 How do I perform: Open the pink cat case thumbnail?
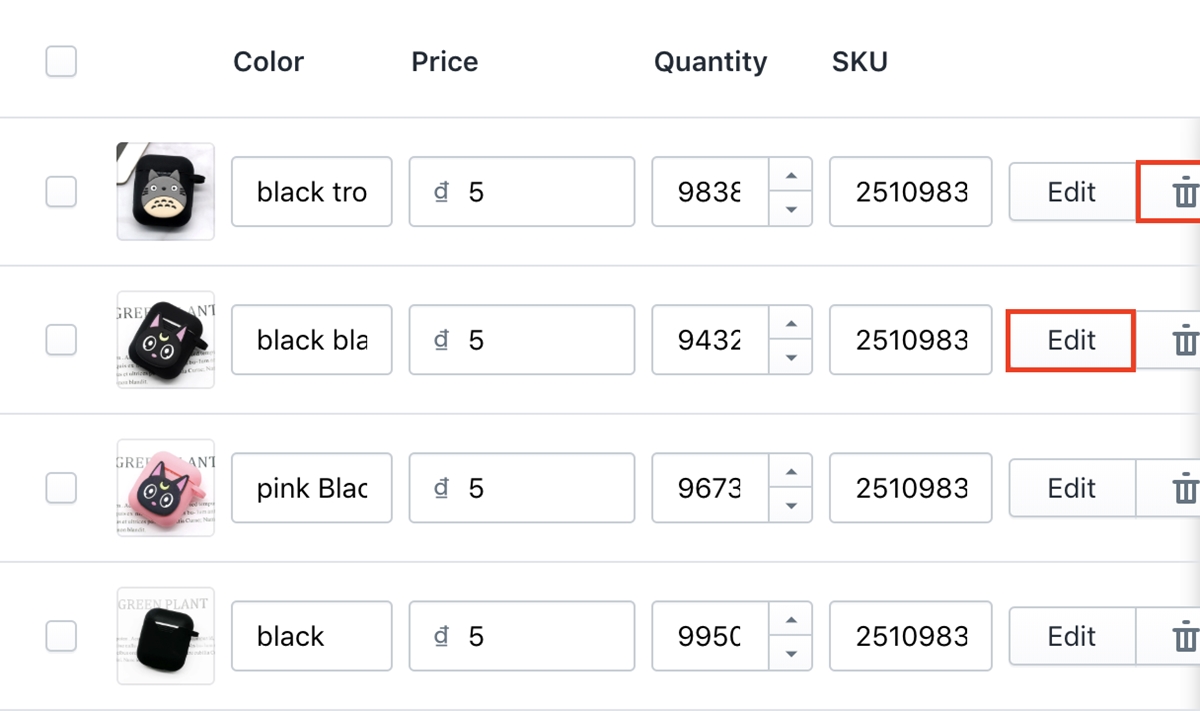(165, 488)
